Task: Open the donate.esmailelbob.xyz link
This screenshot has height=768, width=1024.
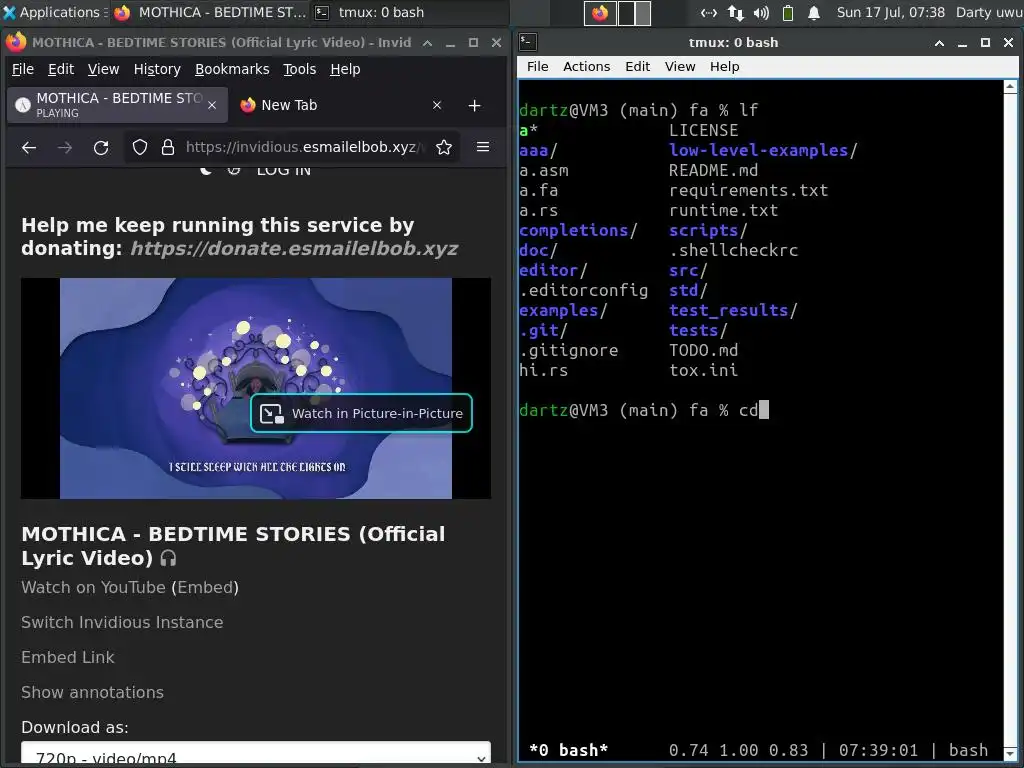Action: tap(293, 249)
